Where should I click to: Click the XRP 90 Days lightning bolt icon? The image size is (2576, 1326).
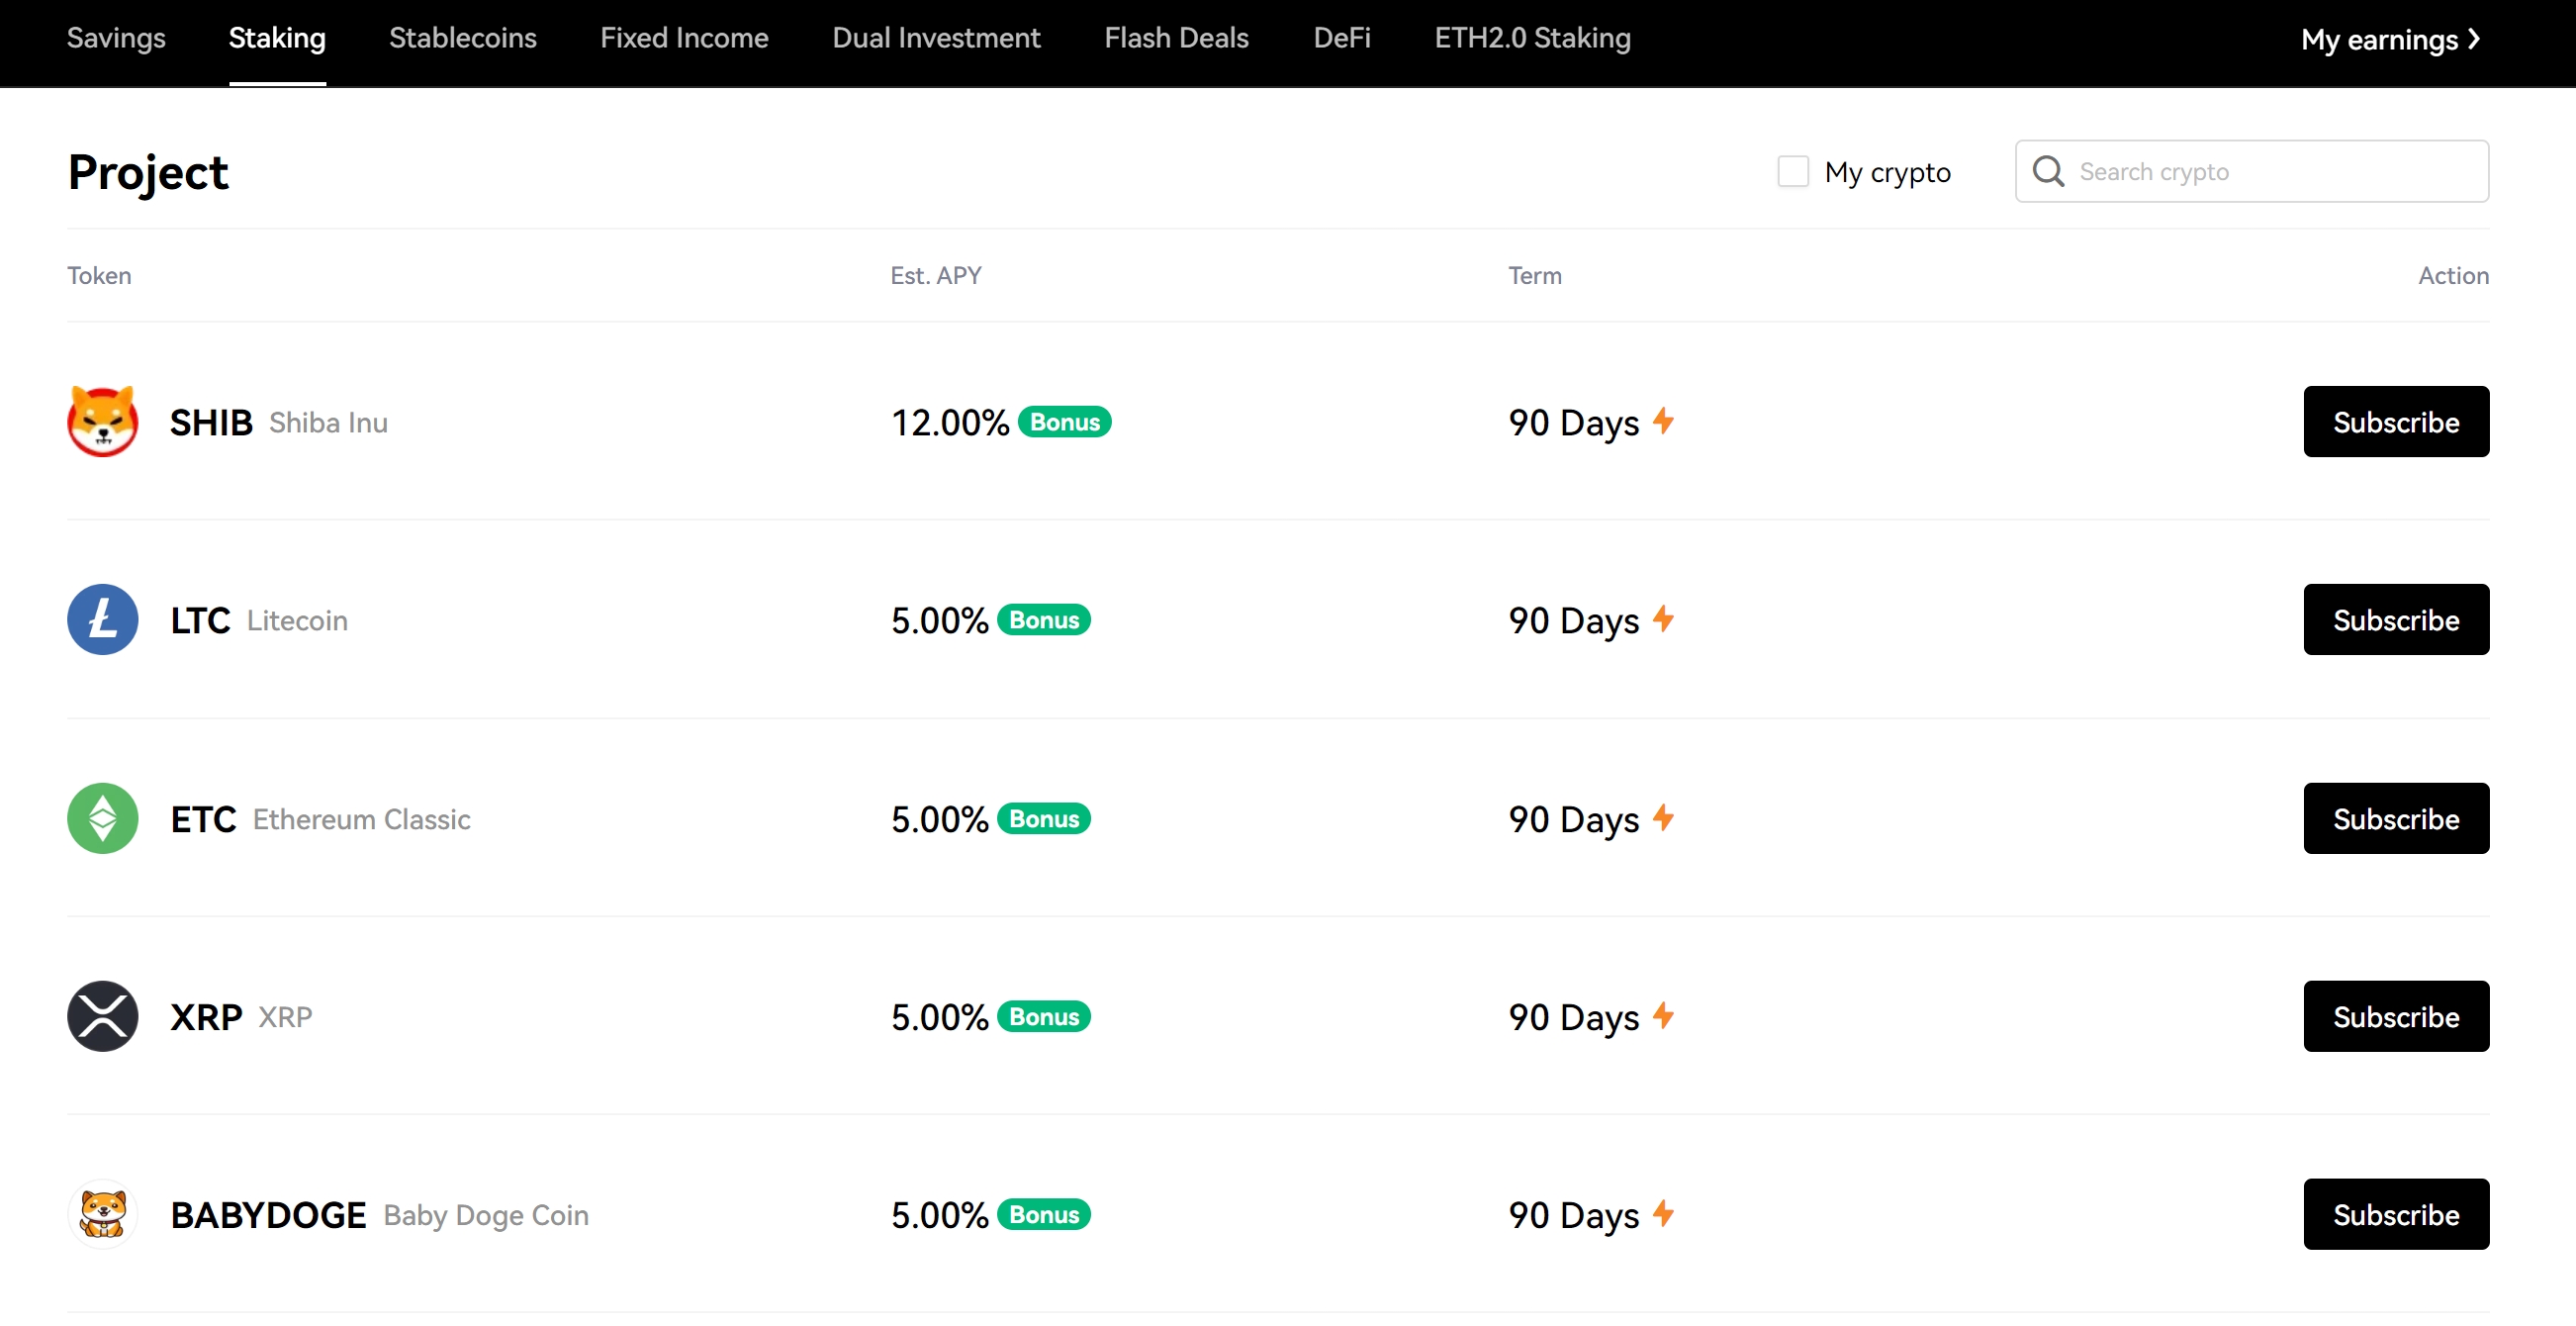[1663, 1015]
